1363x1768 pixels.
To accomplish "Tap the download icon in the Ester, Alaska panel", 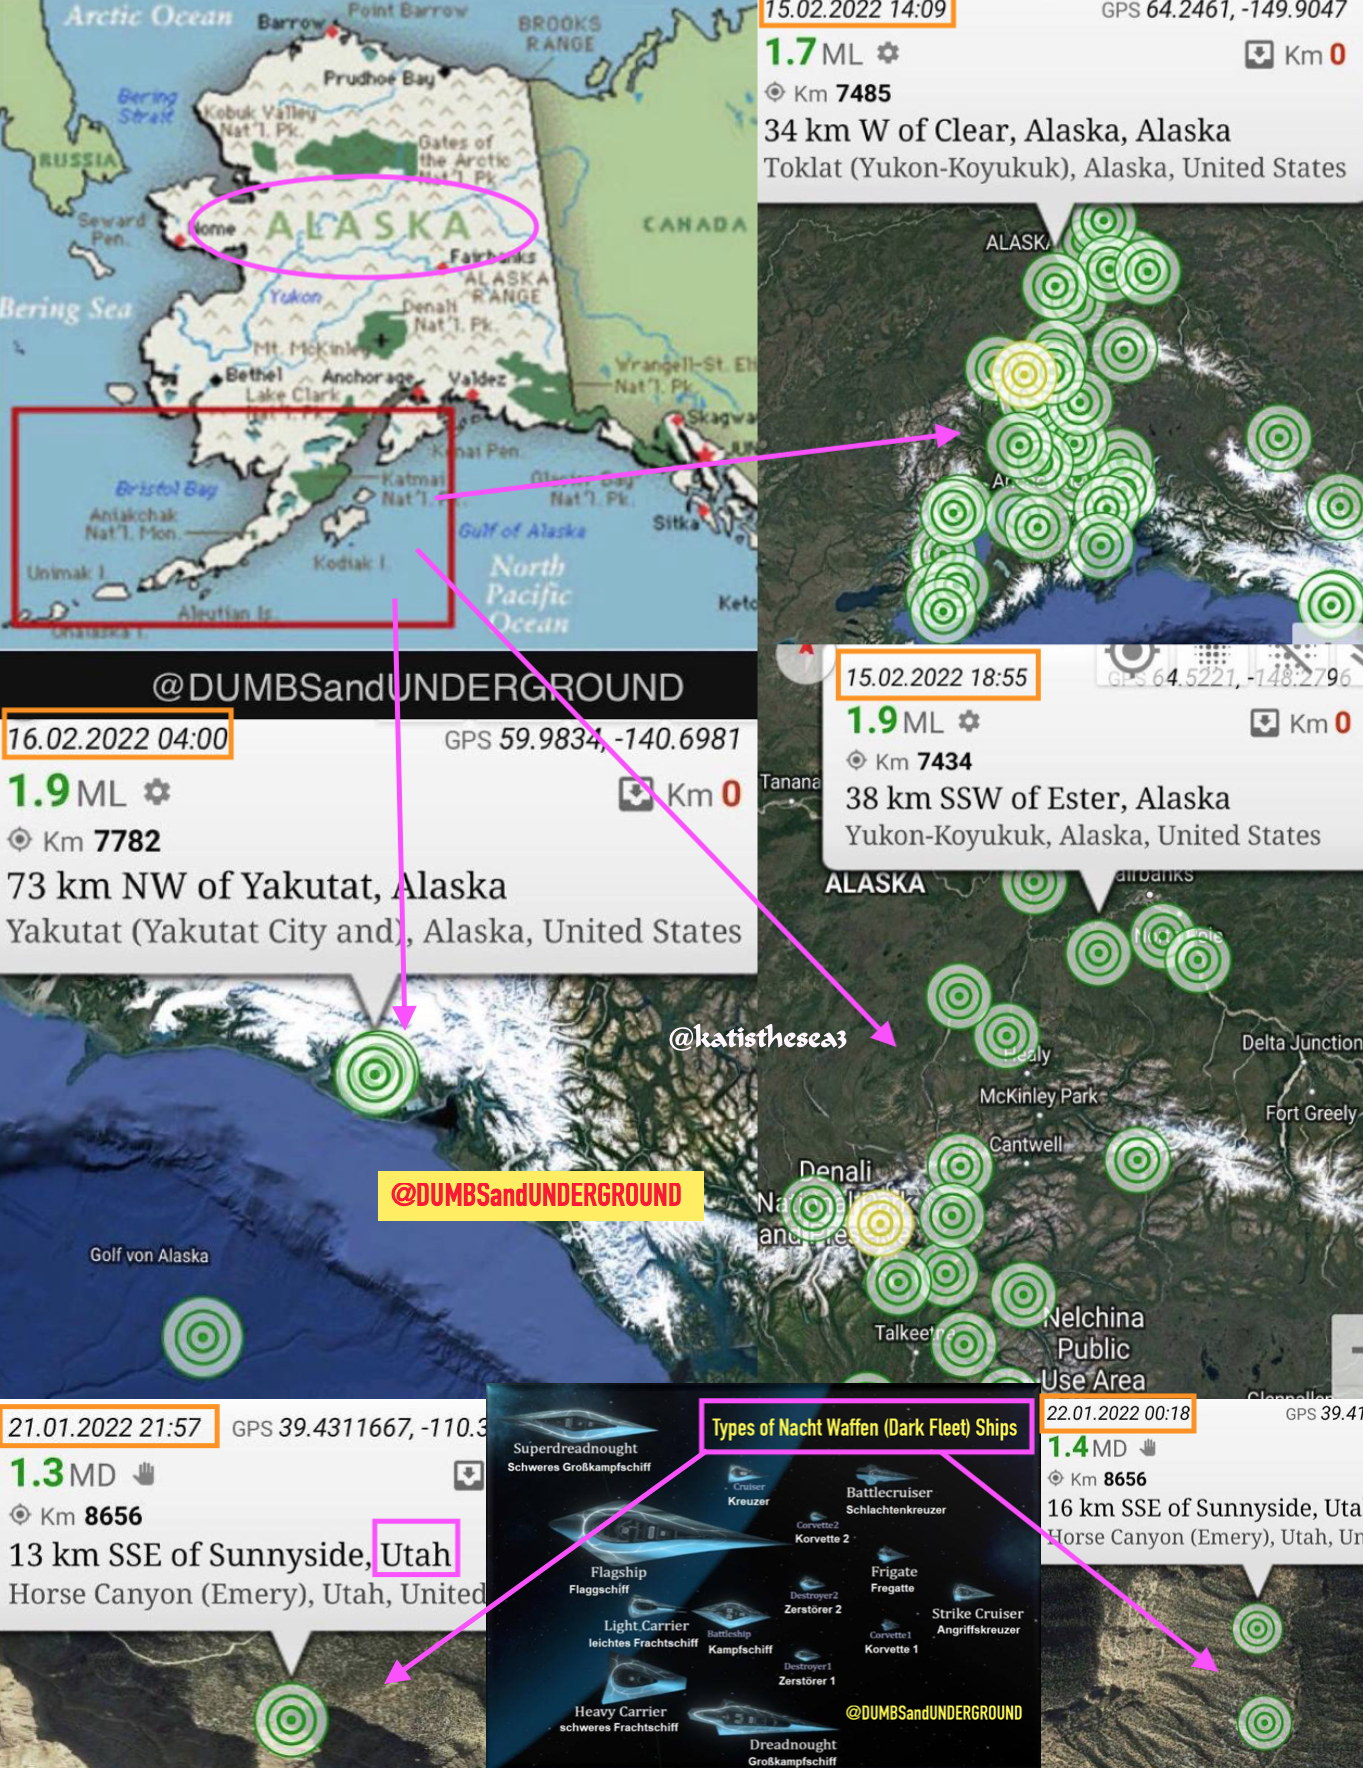I will (x=1264, y=723).
